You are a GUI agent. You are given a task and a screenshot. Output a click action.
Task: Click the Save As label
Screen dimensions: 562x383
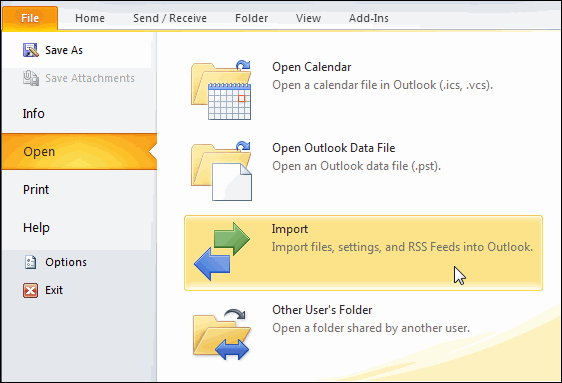tap(64, 50)
